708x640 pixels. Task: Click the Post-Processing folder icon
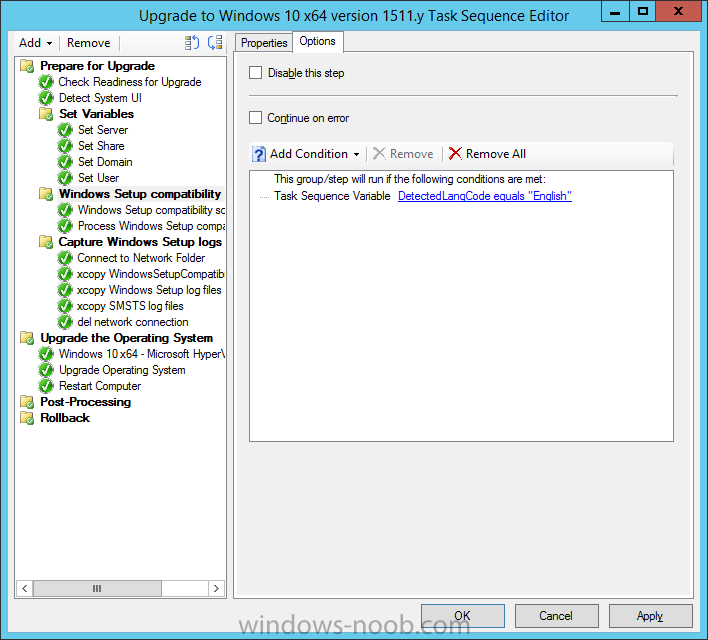(27, 402)
